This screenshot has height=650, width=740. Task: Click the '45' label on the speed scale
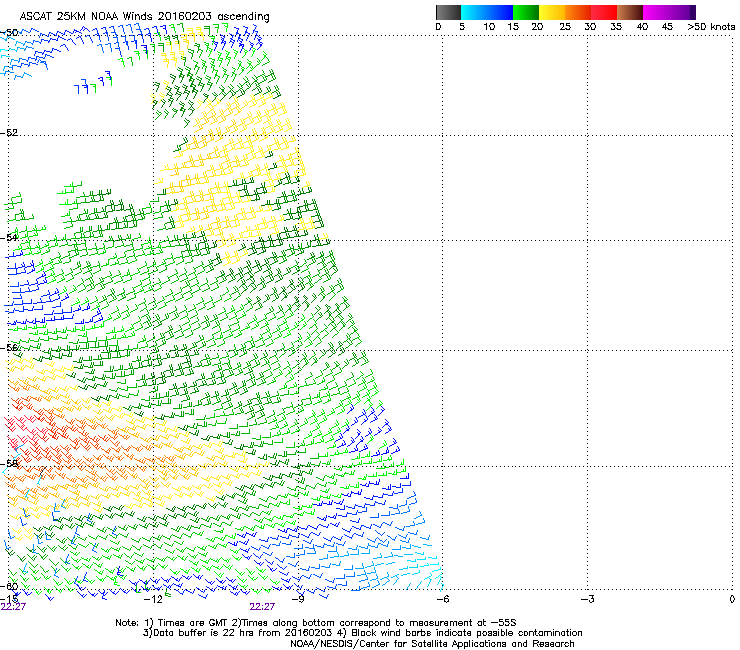[667, 27]
